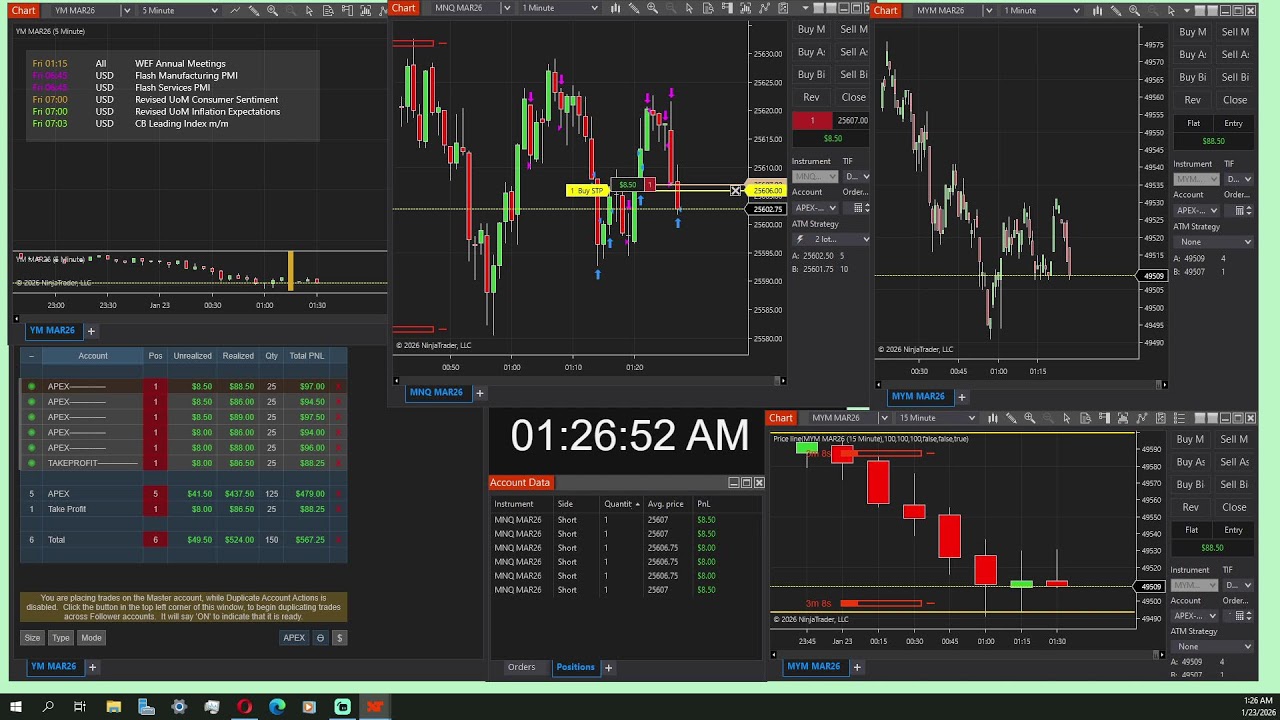Open APEX account dropdown in MNQ Chart Trader
This screenshot has width=1280, height=720.
(815, 208)
